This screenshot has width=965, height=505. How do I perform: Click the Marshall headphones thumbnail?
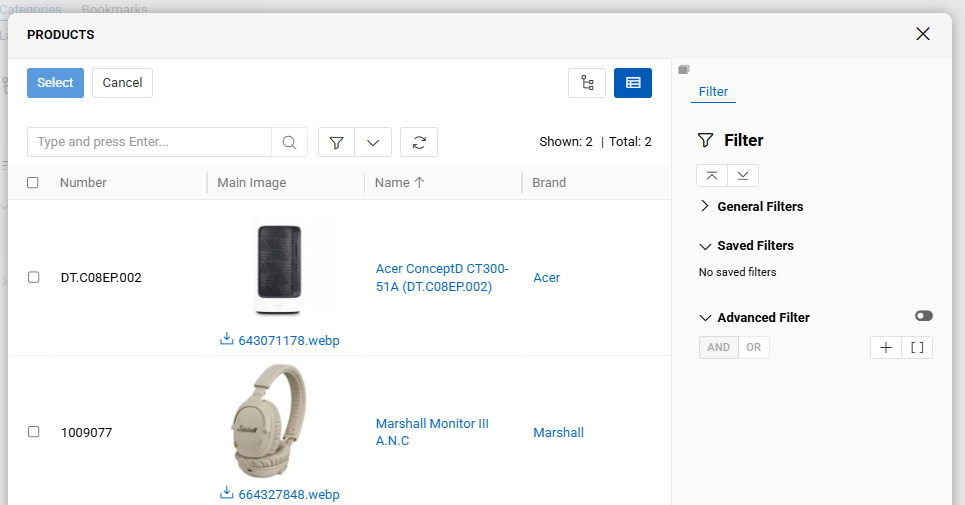[269, 421]
